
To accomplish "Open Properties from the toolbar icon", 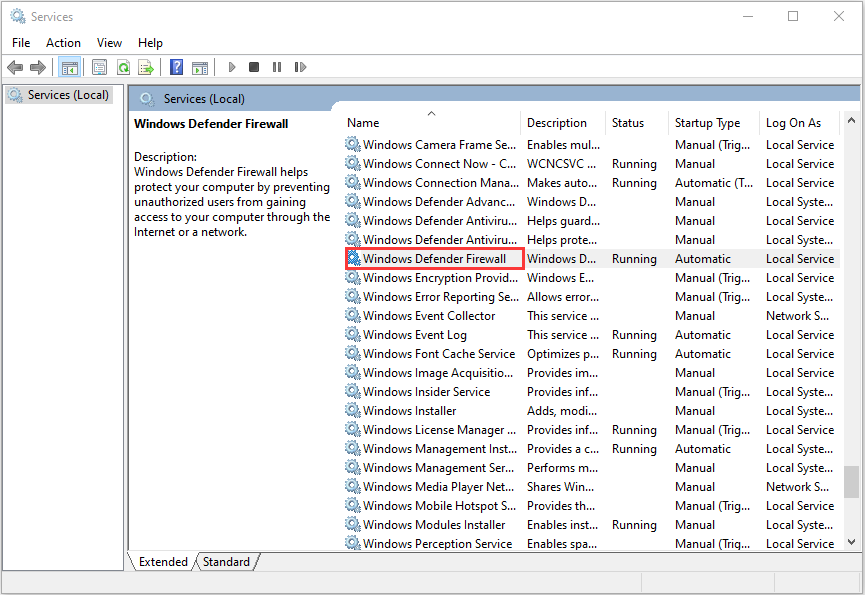I will [x=99, y=67].
